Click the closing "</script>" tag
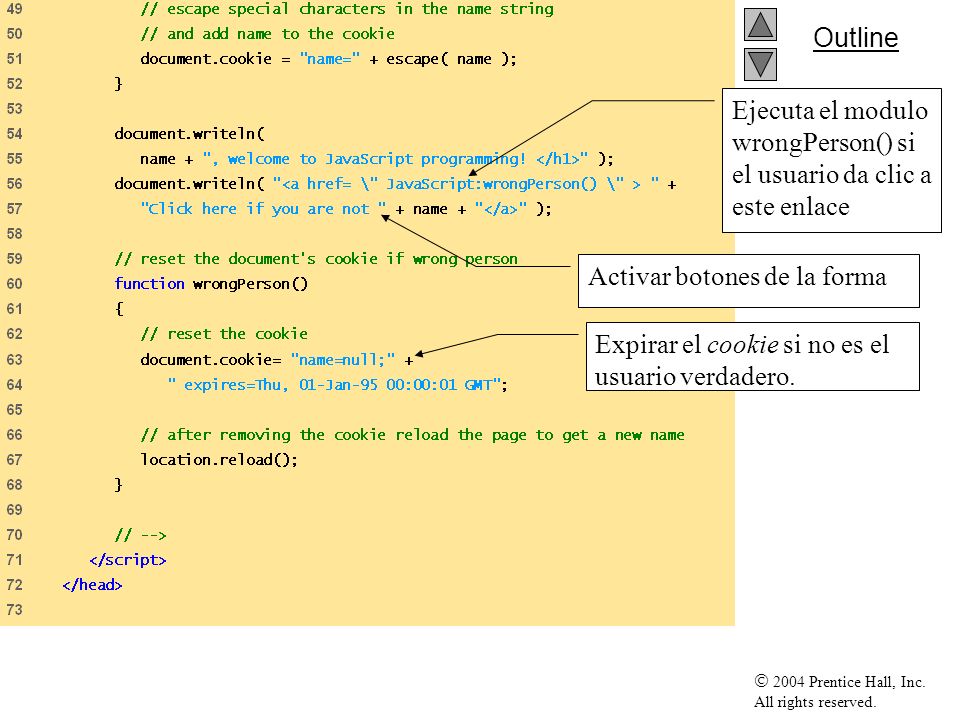The height and width of the screenshot is (720, 960). point(127,560)
